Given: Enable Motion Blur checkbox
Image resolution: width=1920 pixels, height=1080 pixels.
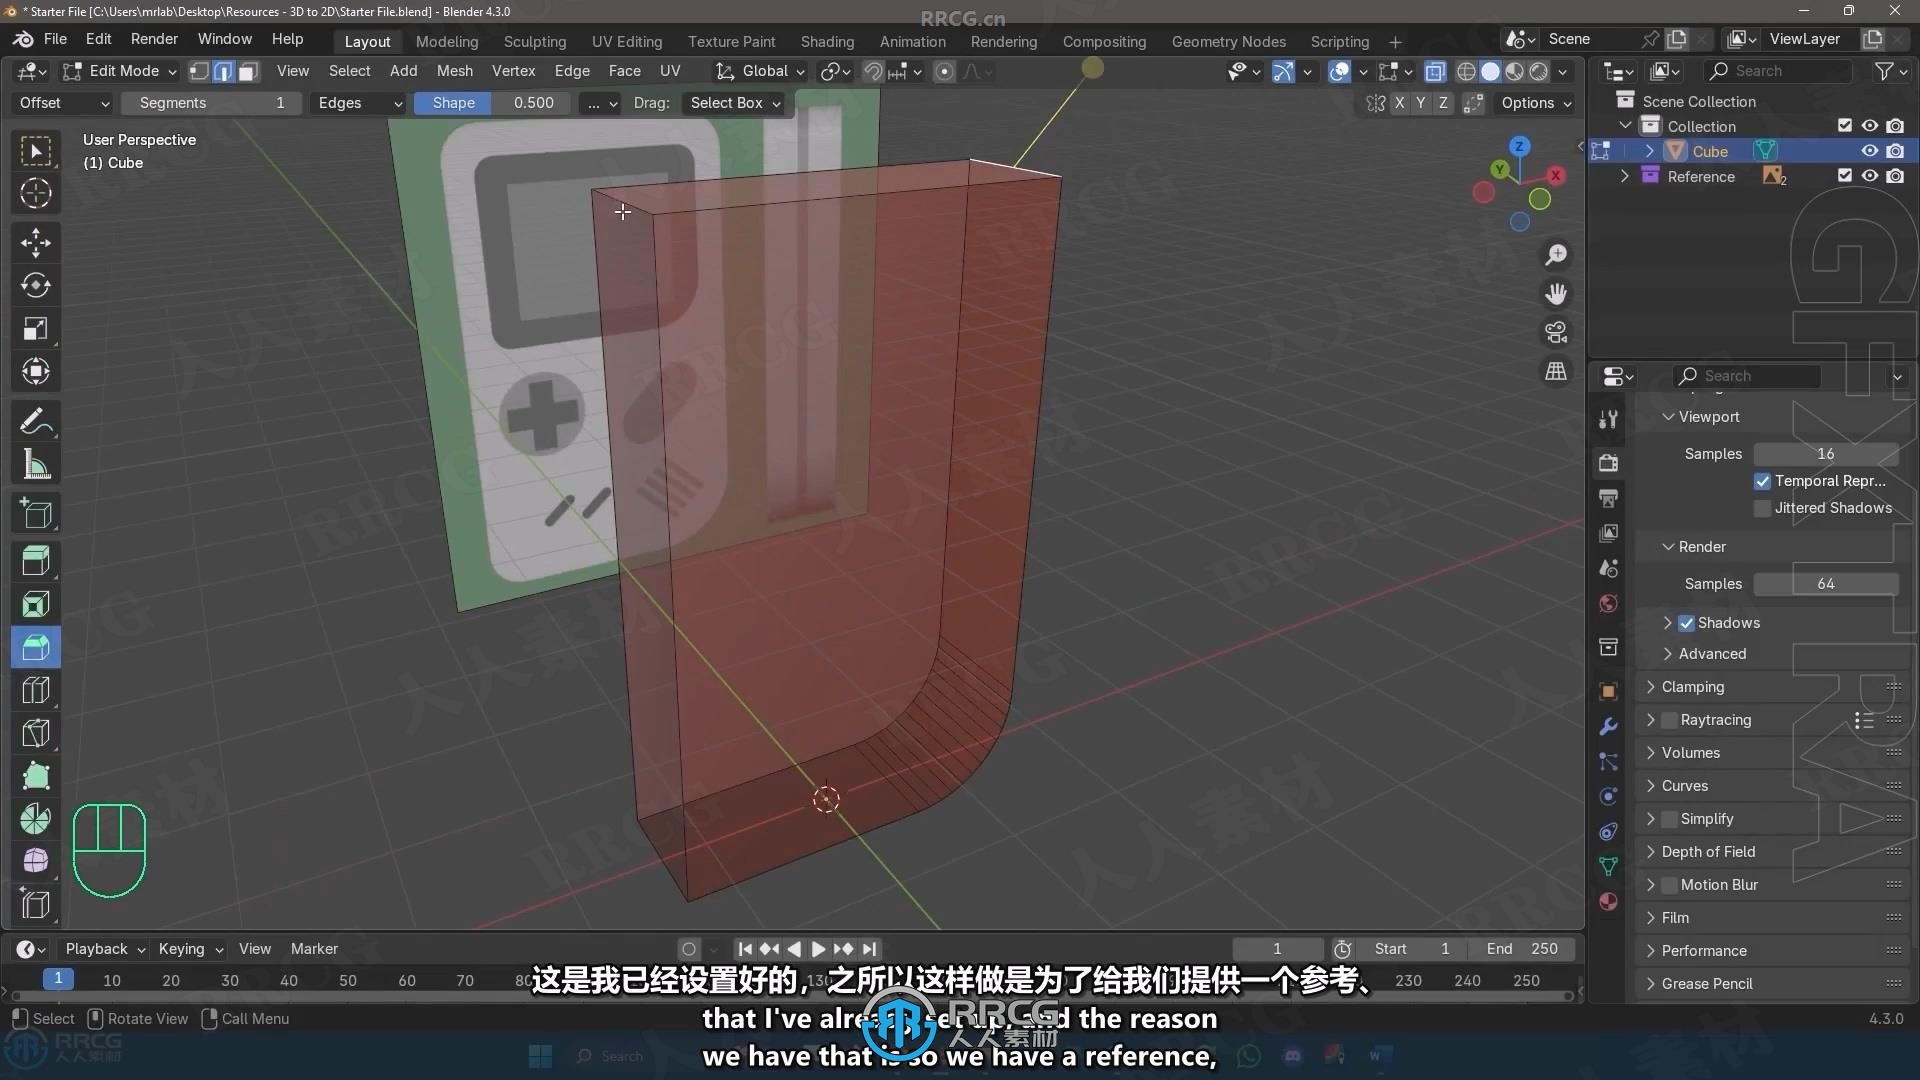Looking at the screenshot, I should [x=1669, y=885].
